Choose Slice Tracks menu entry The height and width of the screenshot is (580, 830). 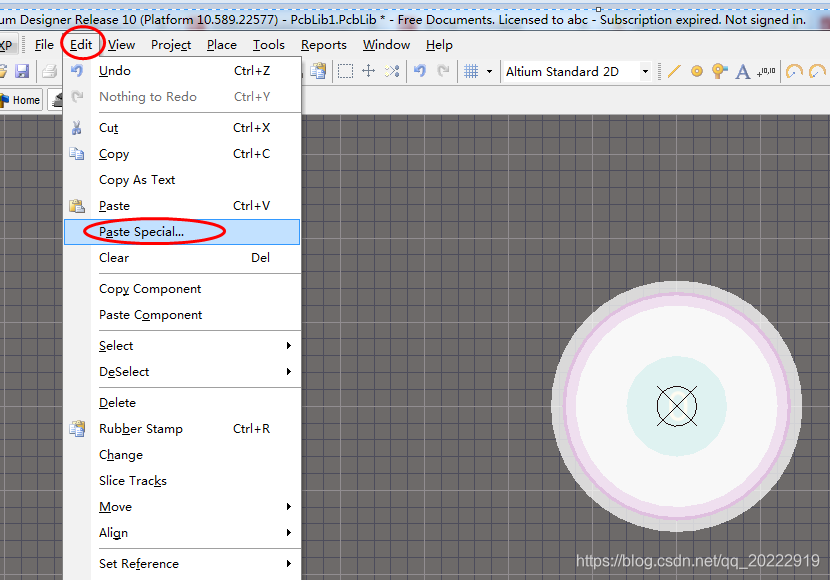183,481
